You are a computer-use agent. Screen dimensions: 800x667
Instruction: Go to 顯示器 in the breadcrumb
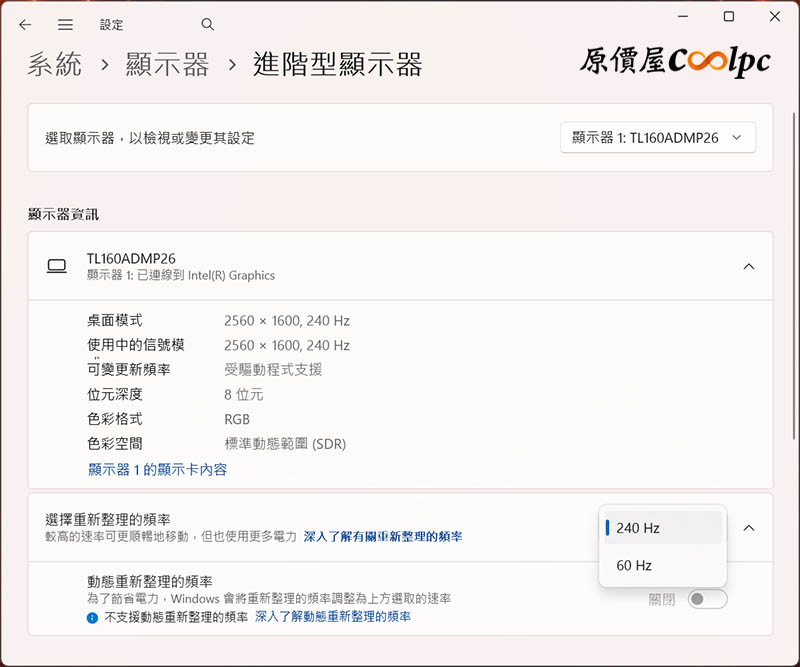(168, 66)
